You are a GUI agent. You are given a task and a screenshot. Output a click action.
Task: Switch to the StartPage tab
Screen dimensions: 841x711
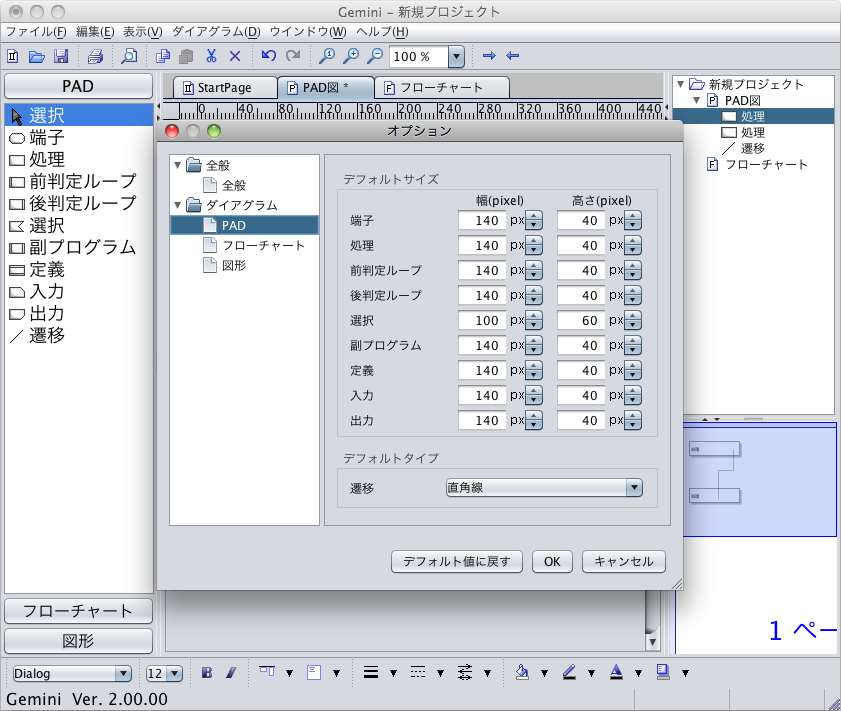click(225, 87)
